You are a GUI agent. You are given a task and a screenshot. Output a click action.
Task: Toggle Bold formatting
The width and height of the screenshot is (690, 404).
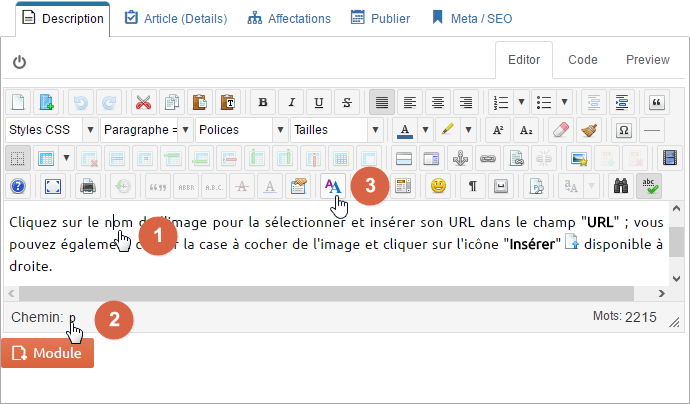[x=263, y=102]
